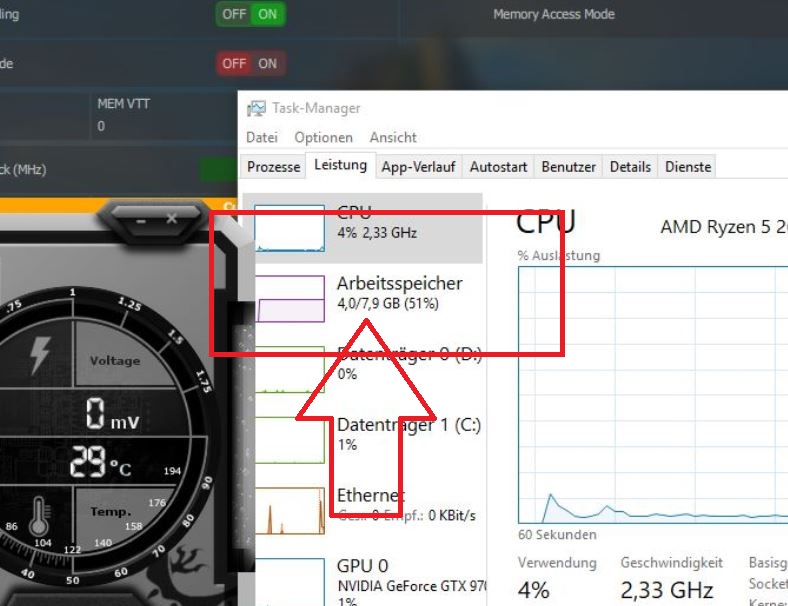Open the App-Verlauf tab
The width and height of the screenshot is (788, 606).
(x=418, y=166)
